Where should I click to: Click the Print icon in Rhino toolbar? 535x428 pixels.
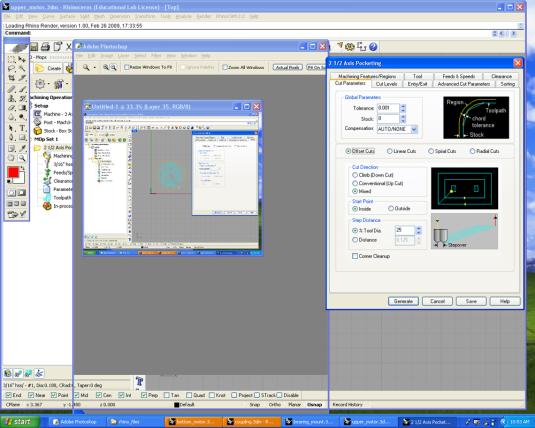pyautogui.click(x=46, y=46)
